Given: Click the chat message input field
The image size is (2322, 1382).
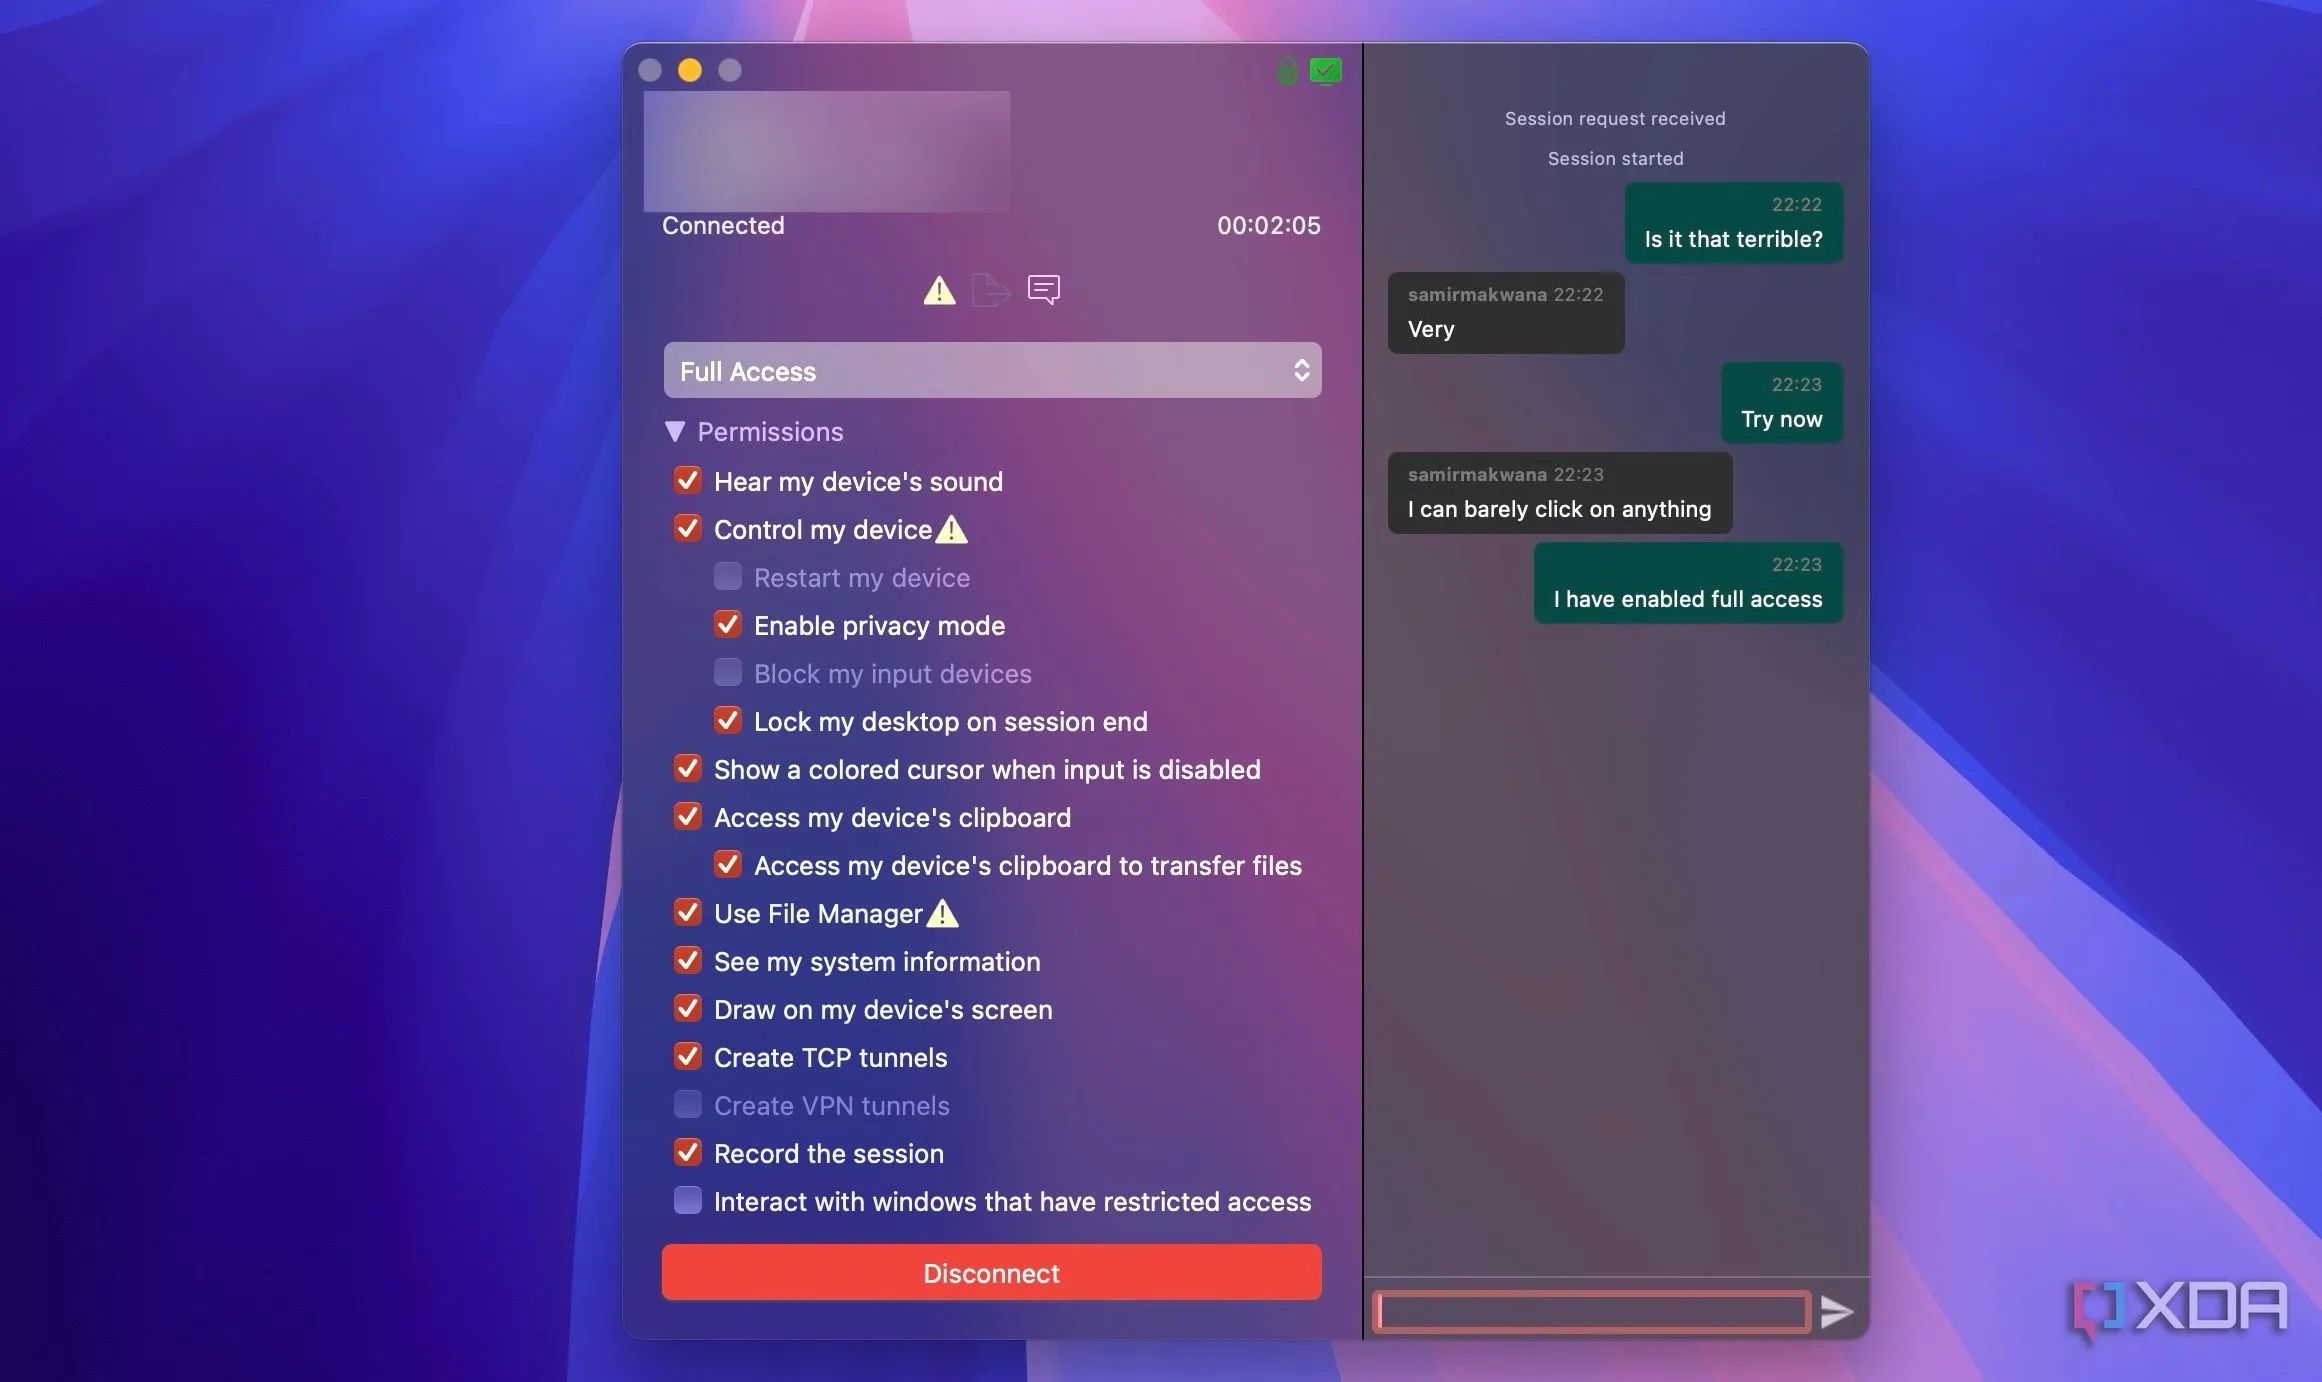Looking at the screenshot, I should pyautogui.click(x=1592, y=1311).
